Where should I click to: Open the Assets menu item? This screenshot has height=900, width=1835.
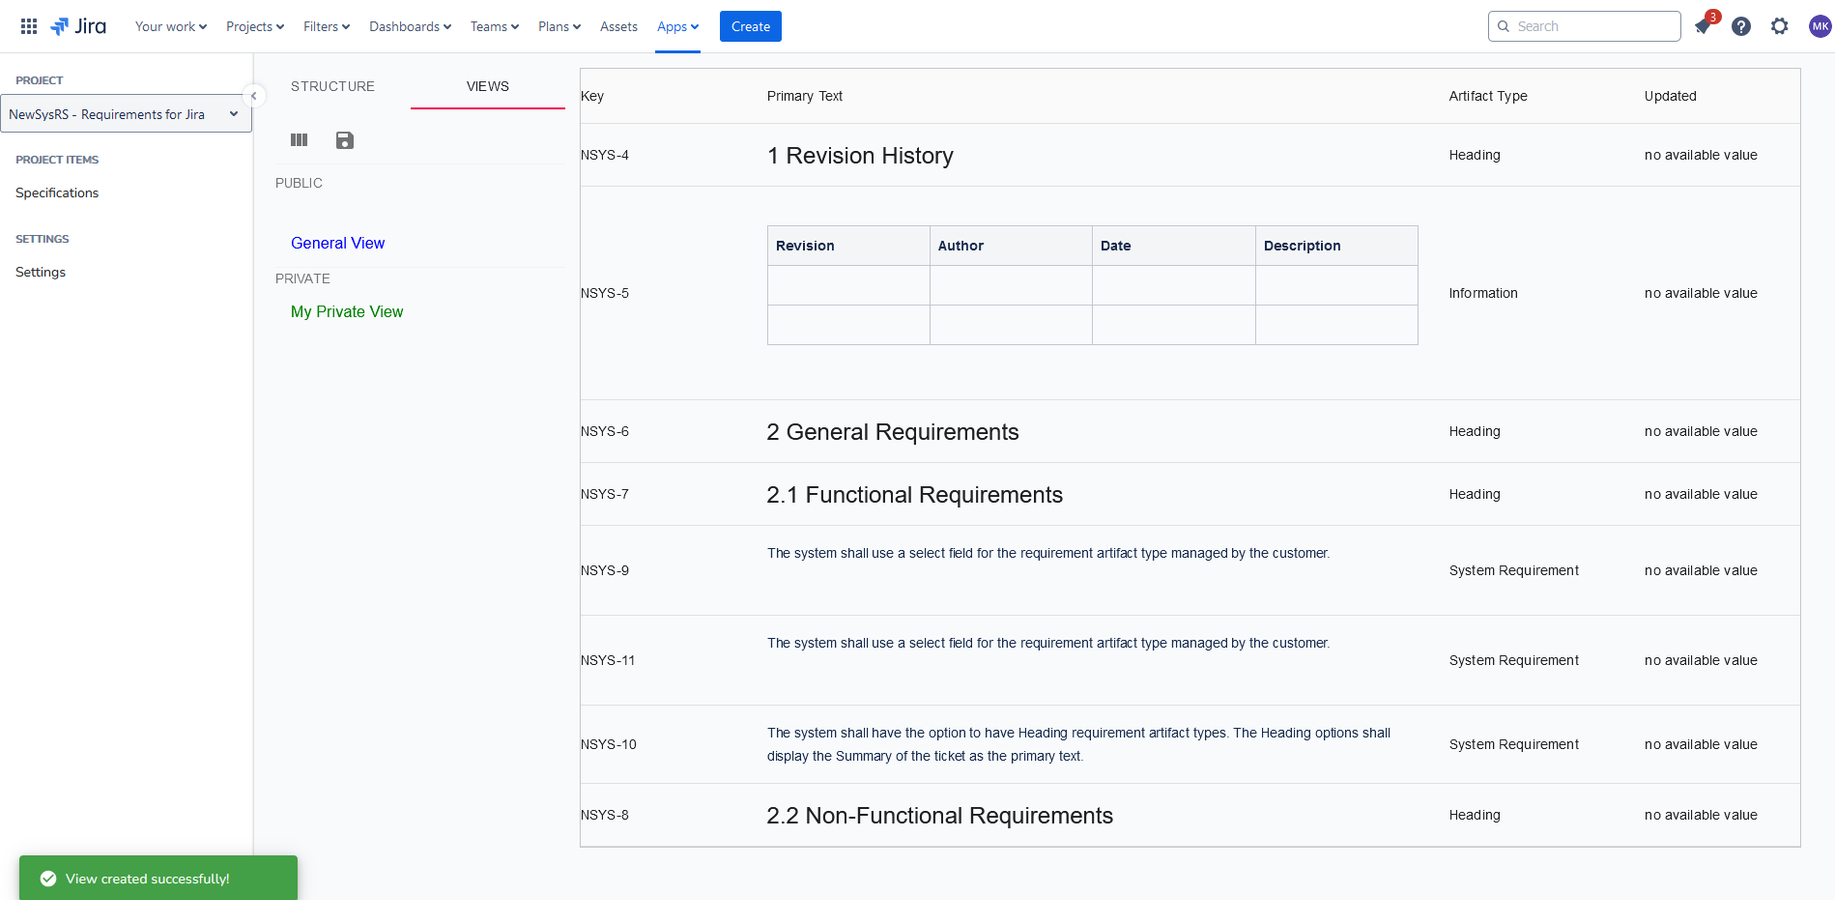click(x=619, y=26)
